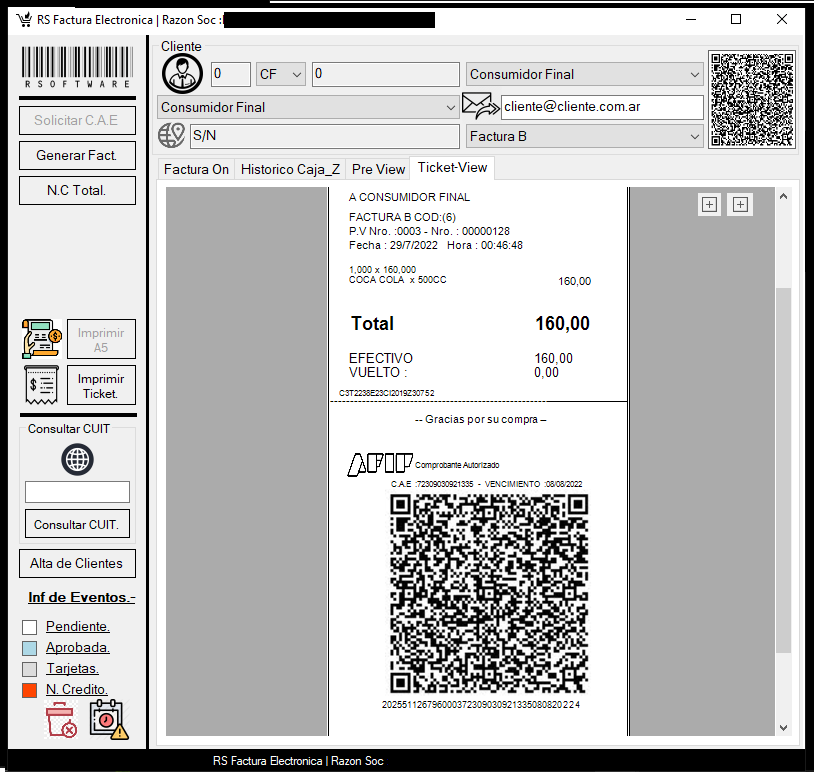Image resolution: width=814 pixels, height=776 pixels.
Task: Toggle the Aprobada light blue box
Action: coord(30,648)
